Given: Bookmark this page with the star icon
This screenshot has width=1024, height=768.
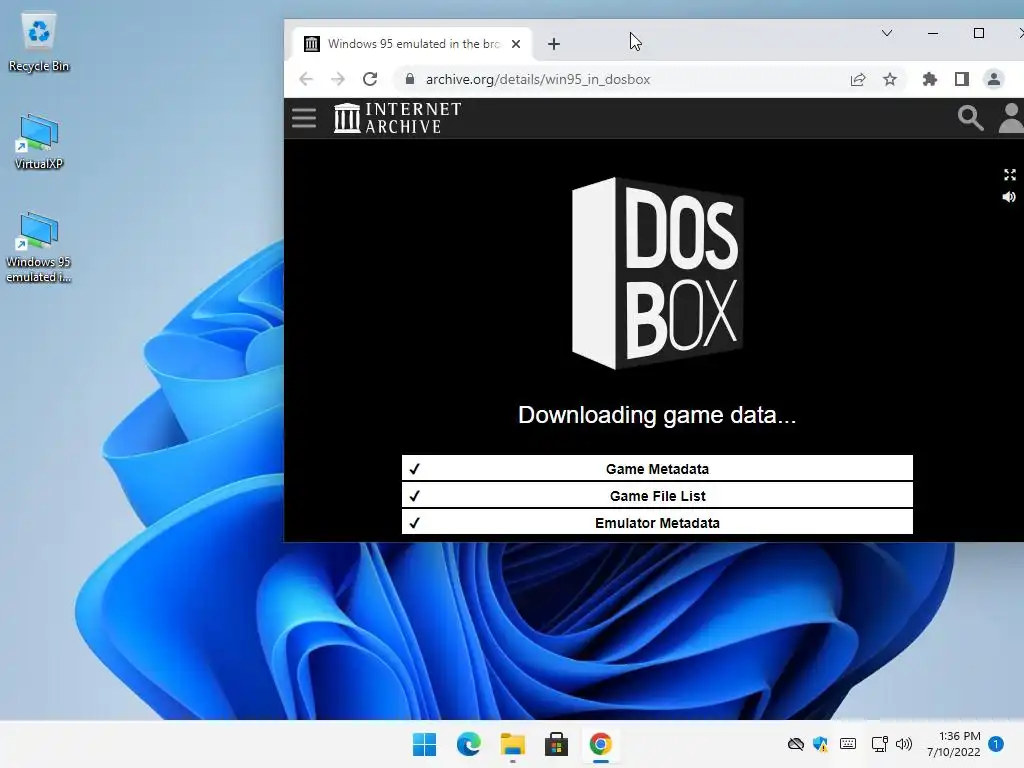Looking at the screenshot, I should tap(889, 79).
